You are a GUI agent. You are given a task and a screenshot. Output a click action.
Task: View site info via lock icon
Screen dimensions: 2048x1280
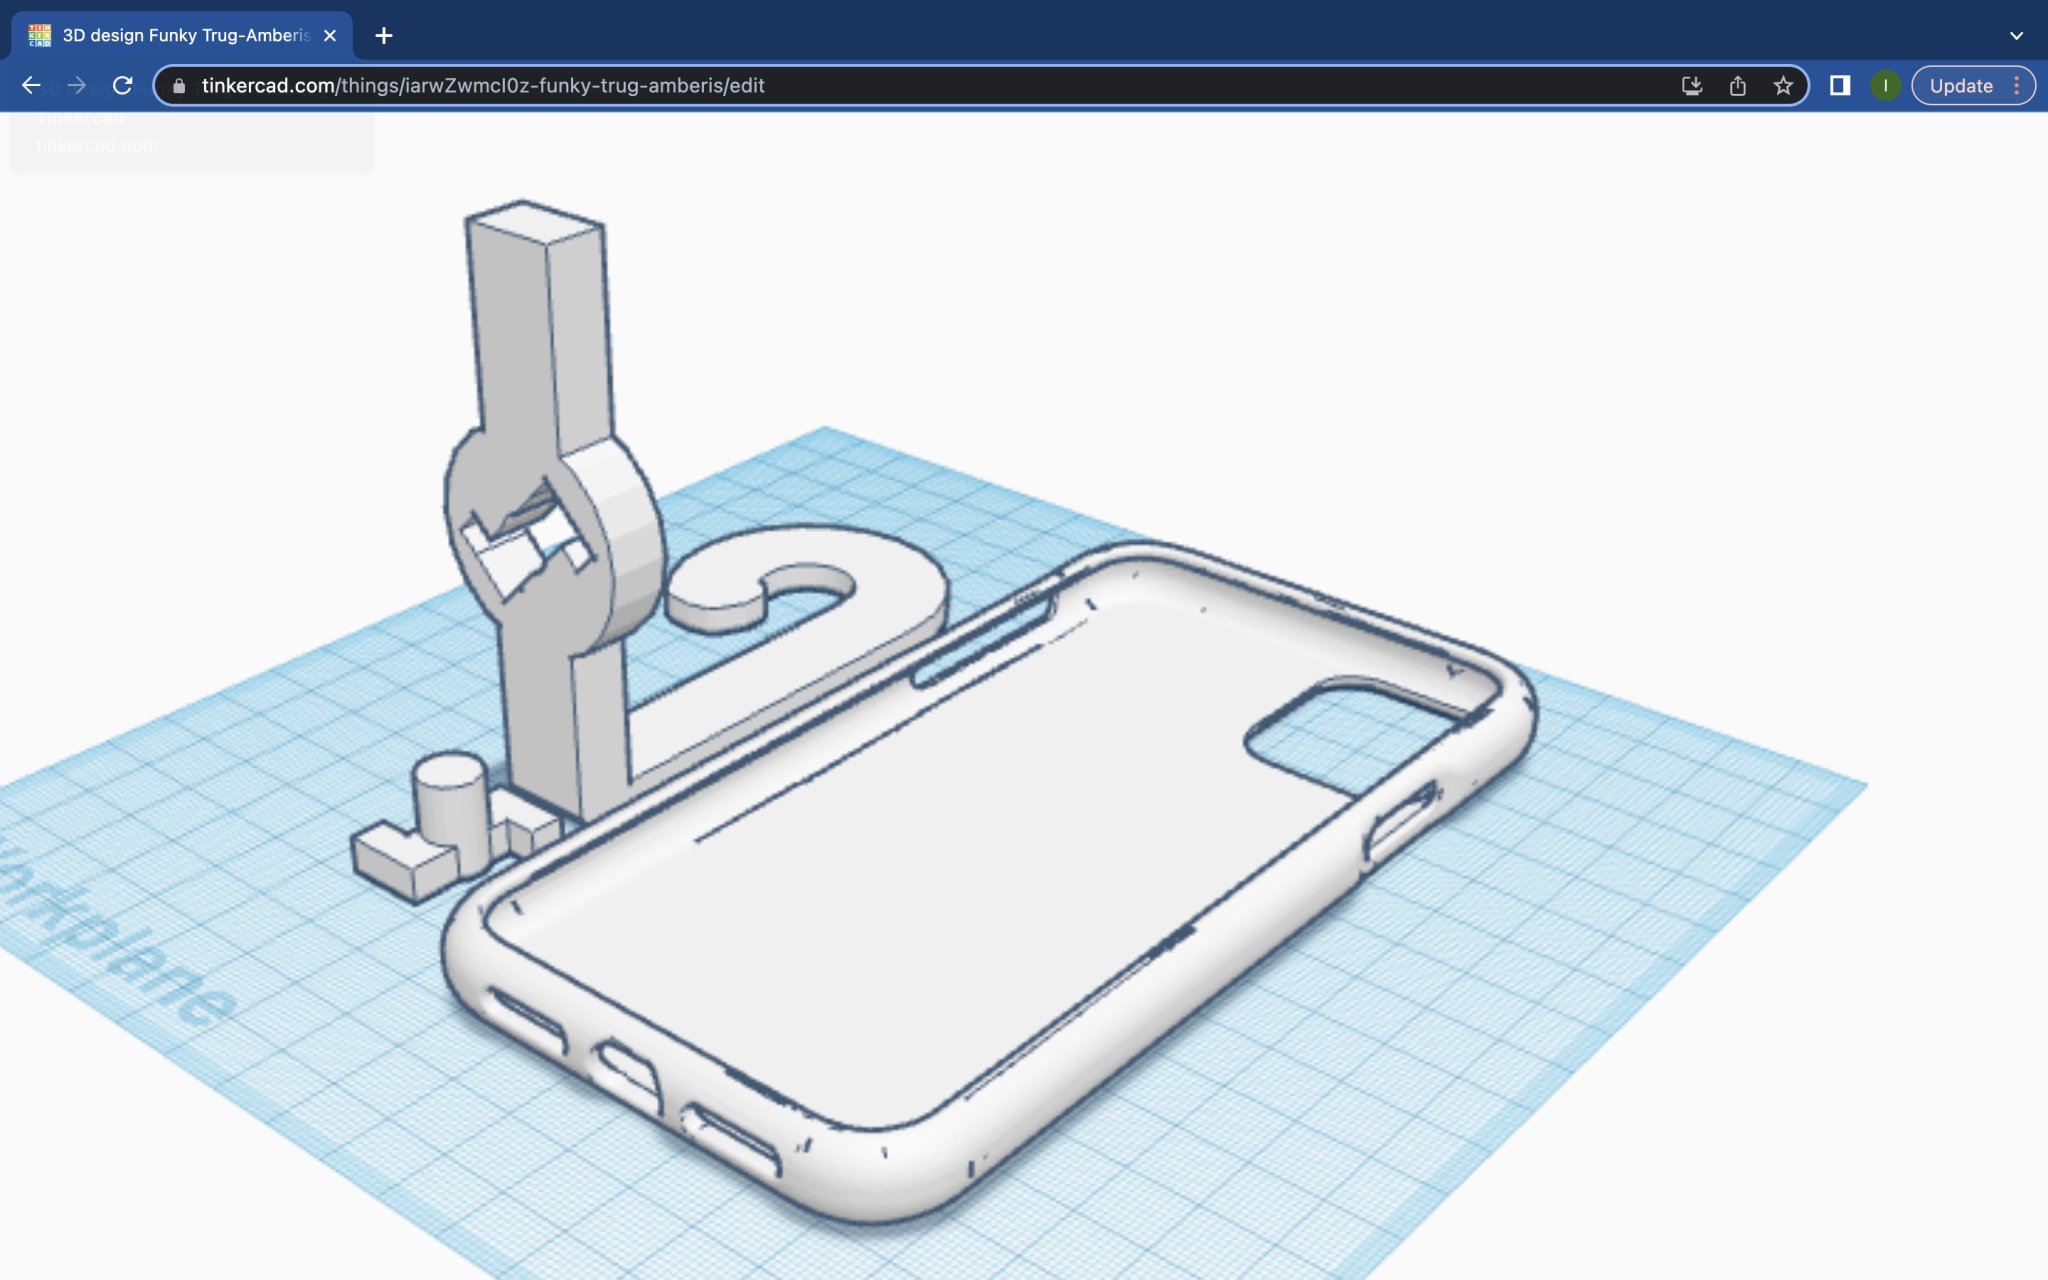point(179,86)
